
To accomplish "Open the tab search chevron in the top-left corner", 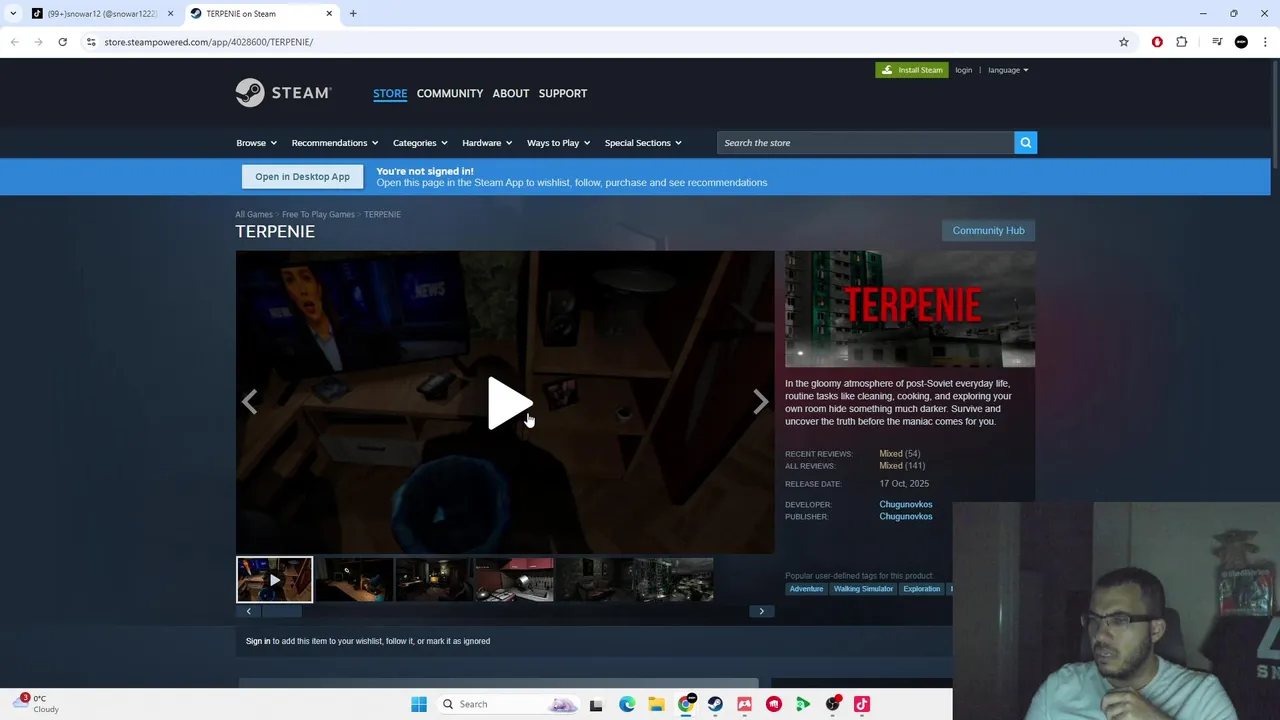I will click(x=12, y=13).
